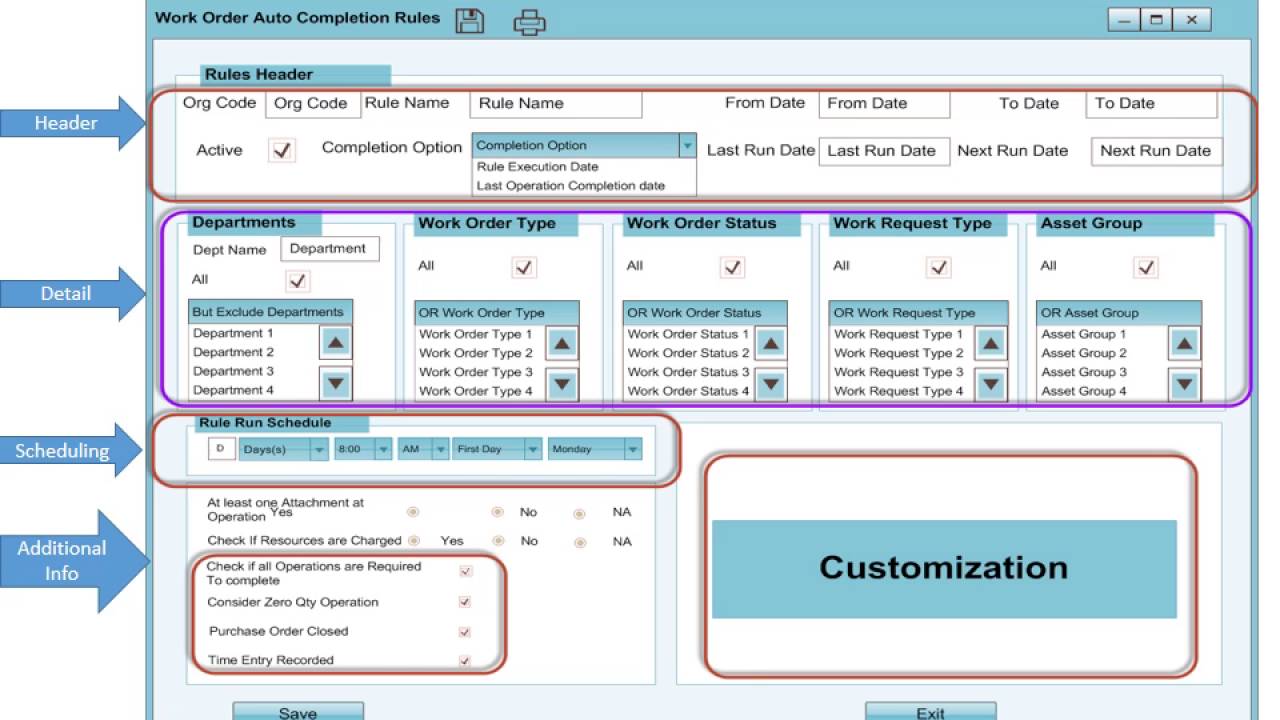
Task: Click the Exit button
Action: 930,711
